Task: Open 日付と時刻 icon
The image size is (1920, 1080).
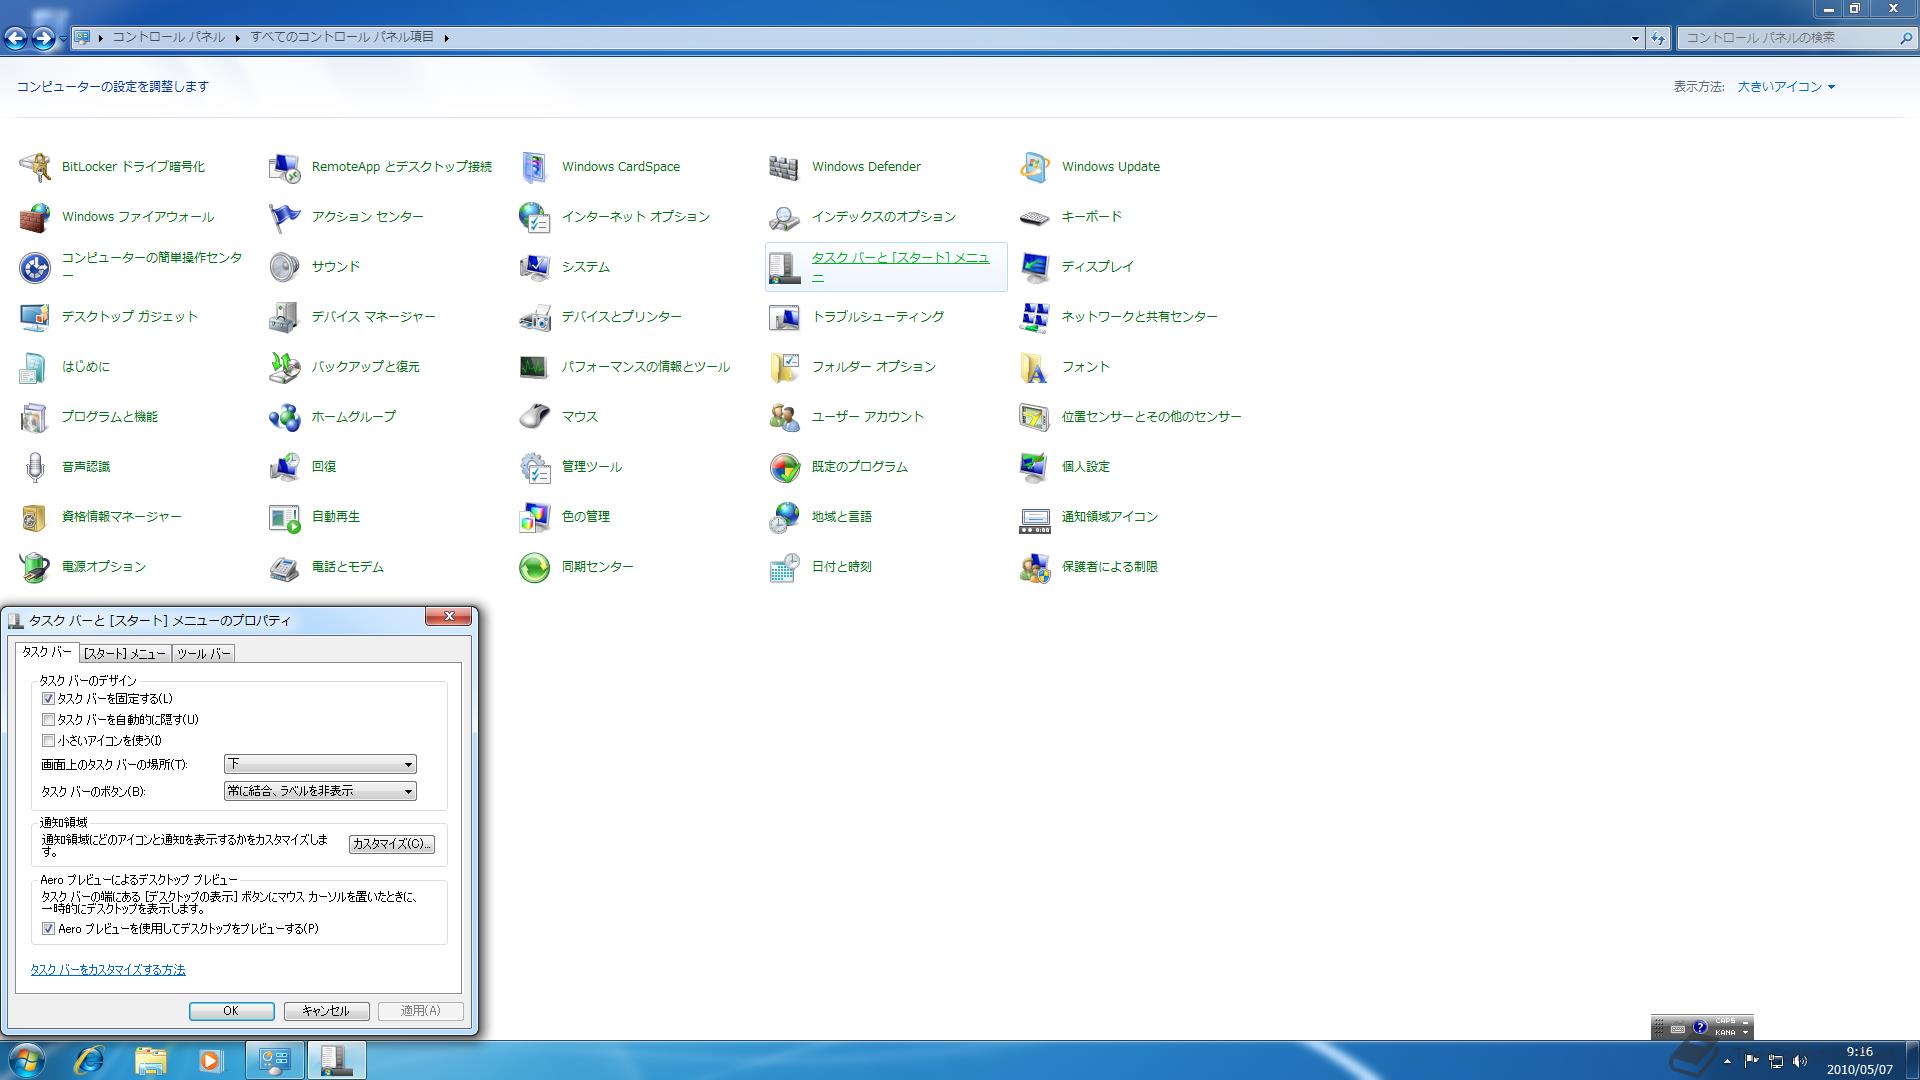Action: [x=785, y=567]
